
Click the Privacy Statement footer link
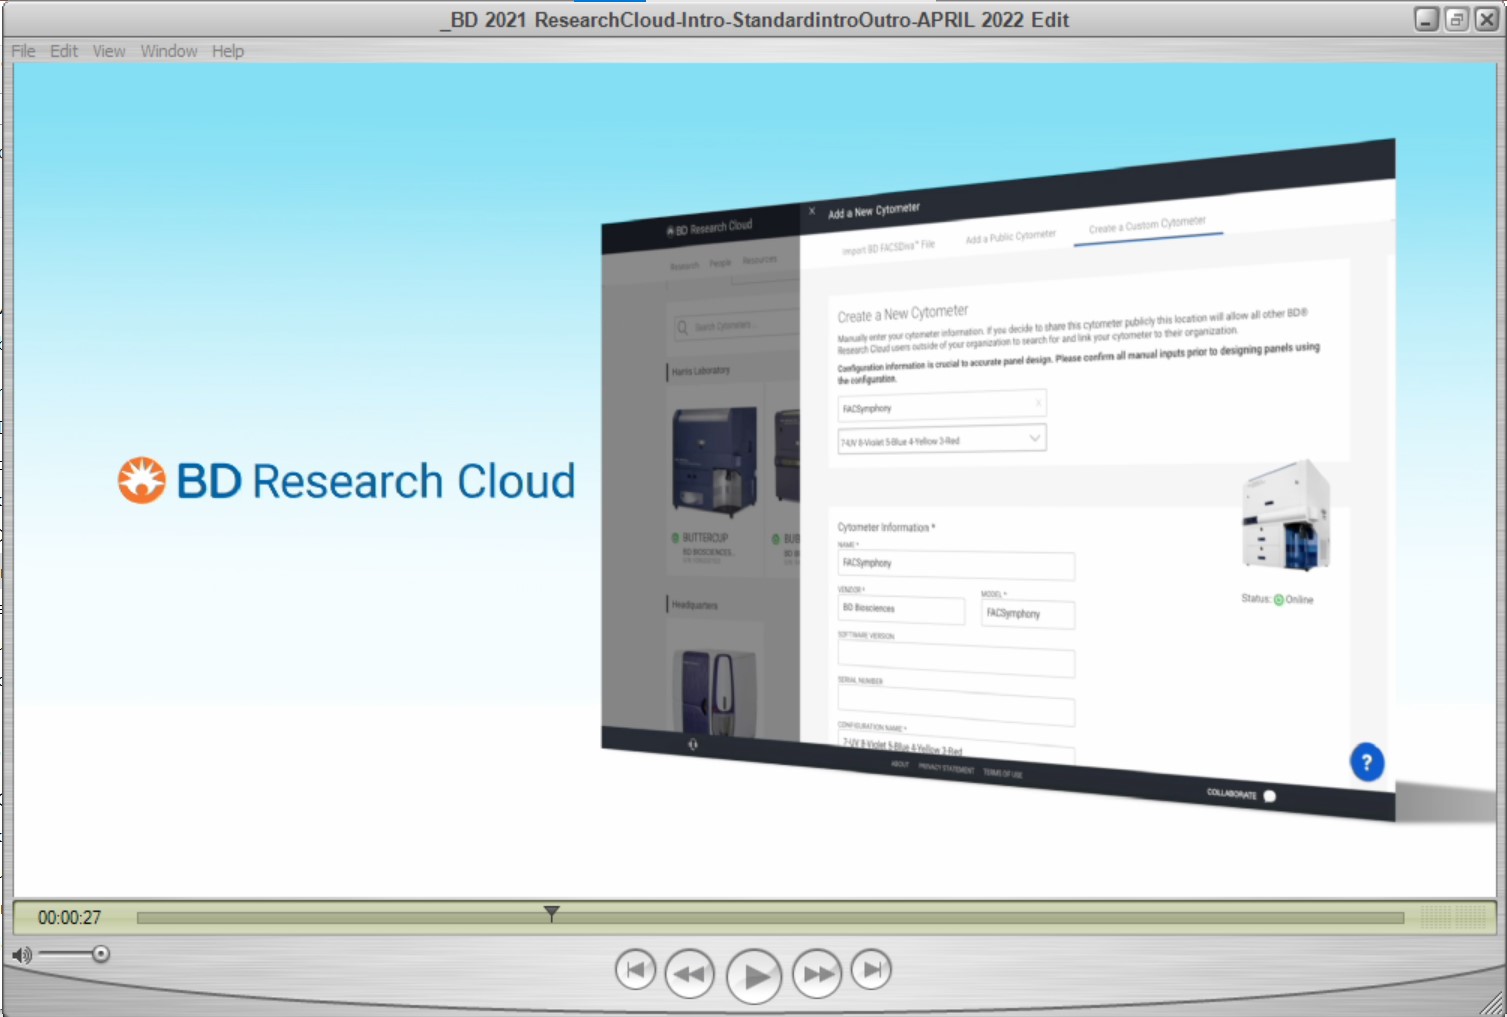946,768
